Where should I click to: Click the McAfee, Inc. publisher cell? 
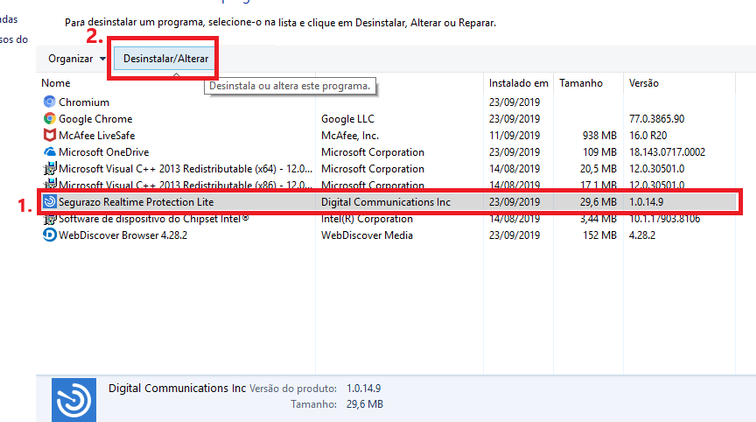[x=350, y=136]
